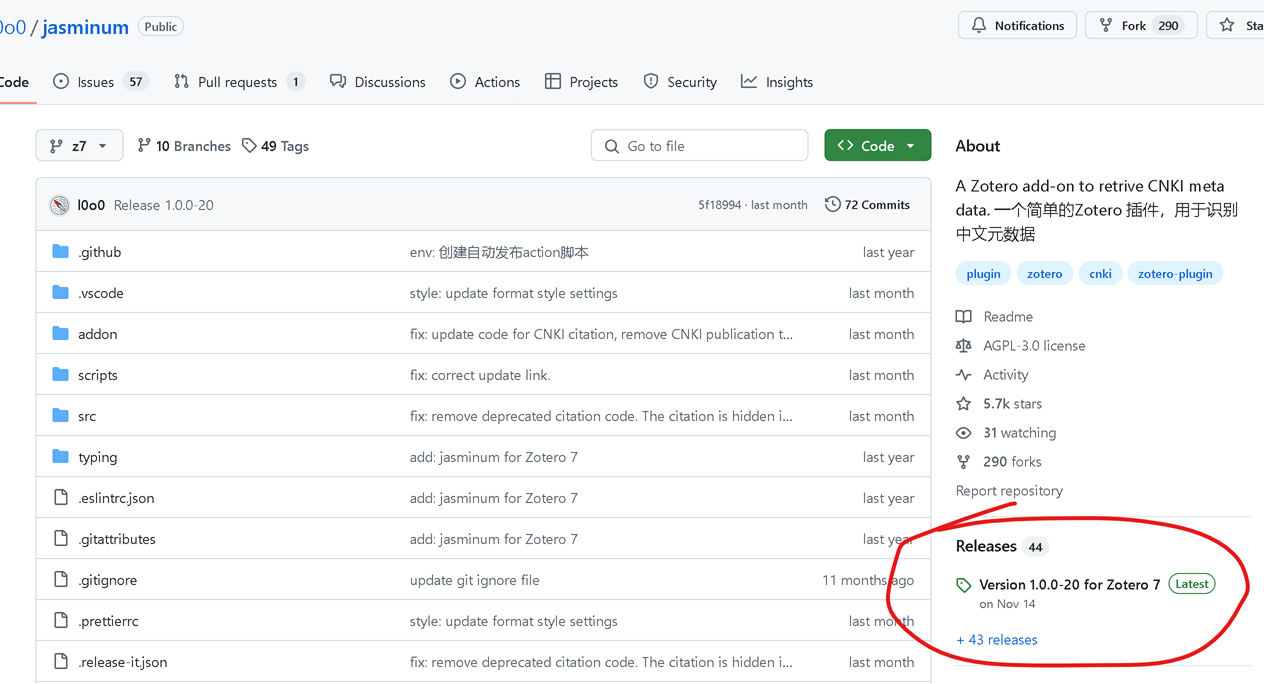Screen dimensions: 1264x684
Task: Open the Security tab
Action: [680, 82]
